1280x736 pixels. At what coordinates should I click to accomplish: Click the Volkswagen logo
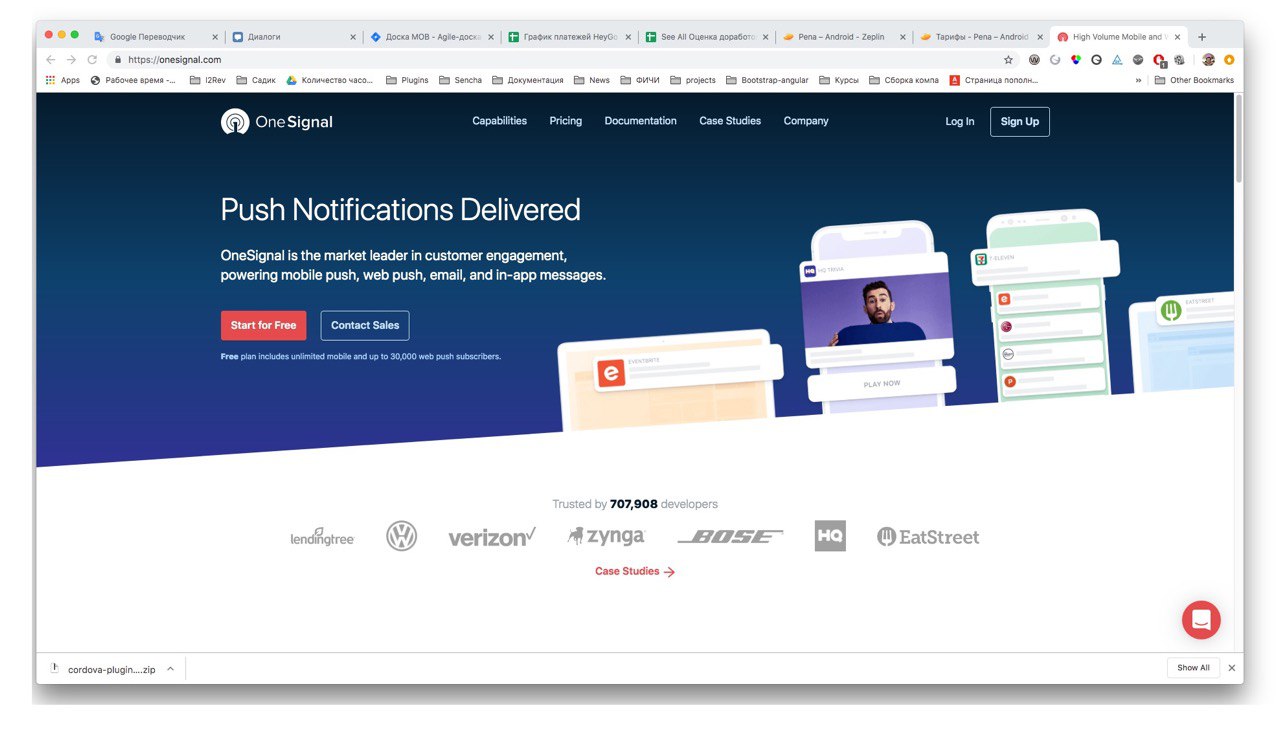(x=402, y=536)
